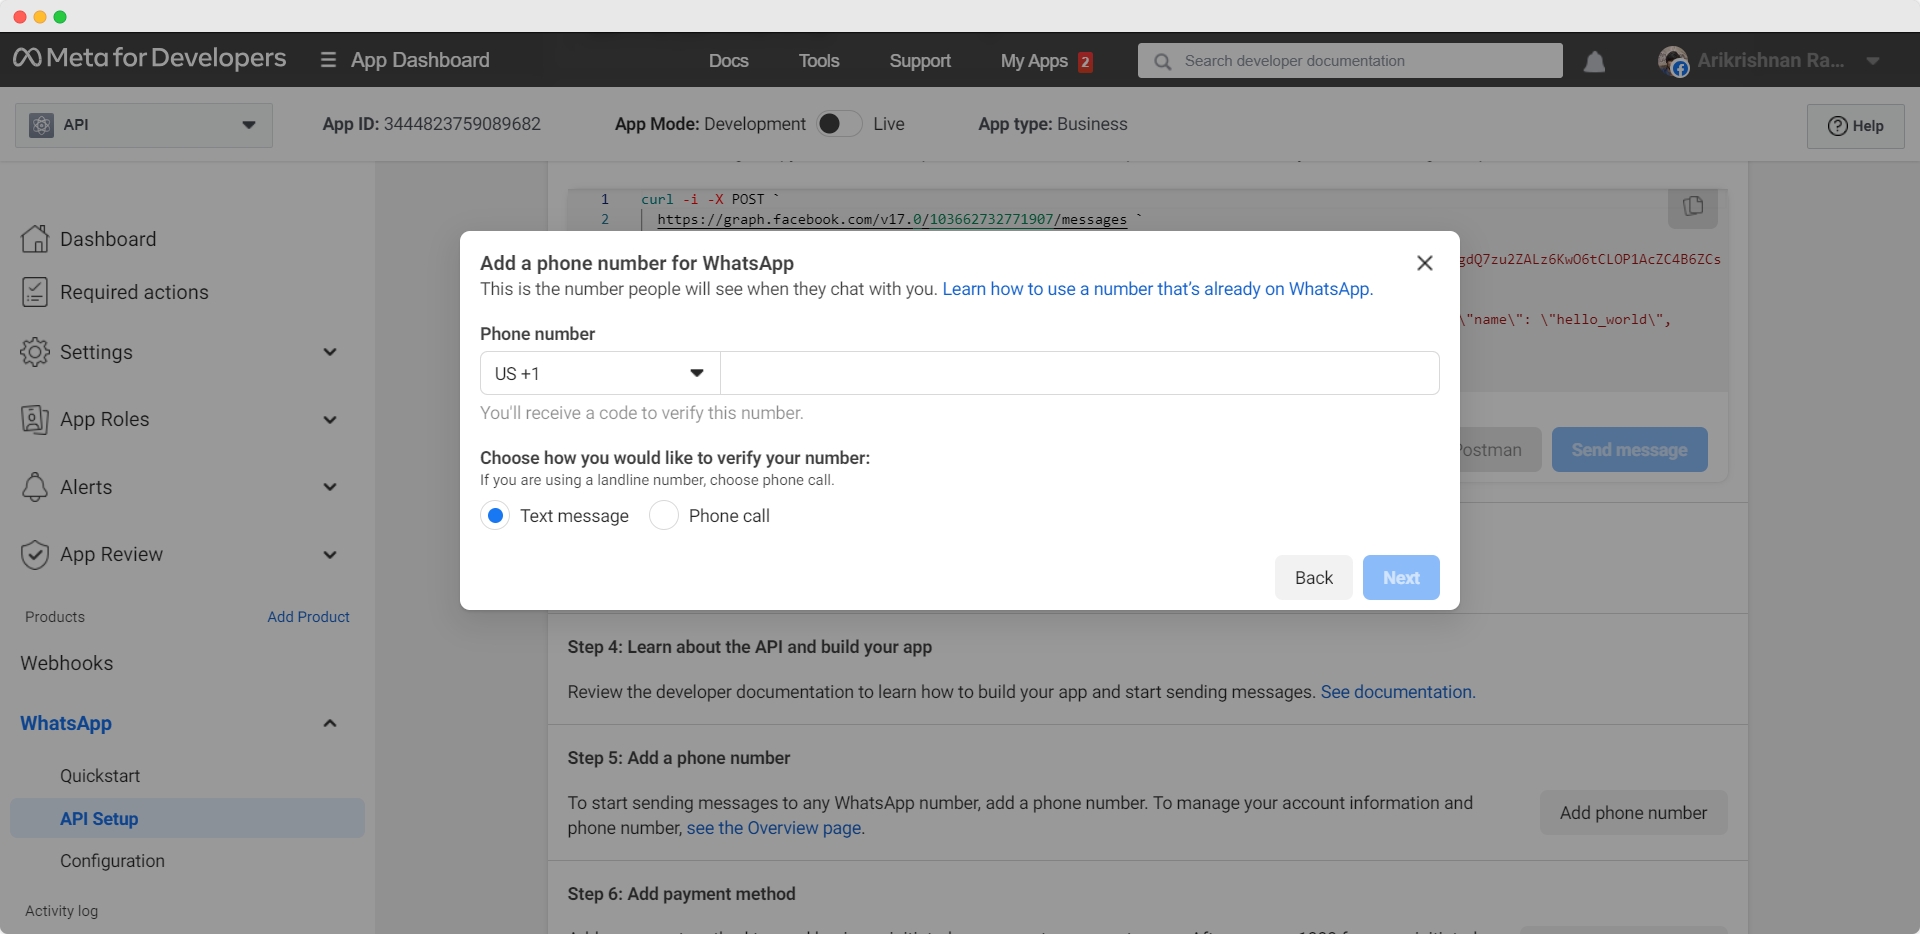The image size is (1920, 934).
Task: Click the Activity log heading
Action: (61, 911)
